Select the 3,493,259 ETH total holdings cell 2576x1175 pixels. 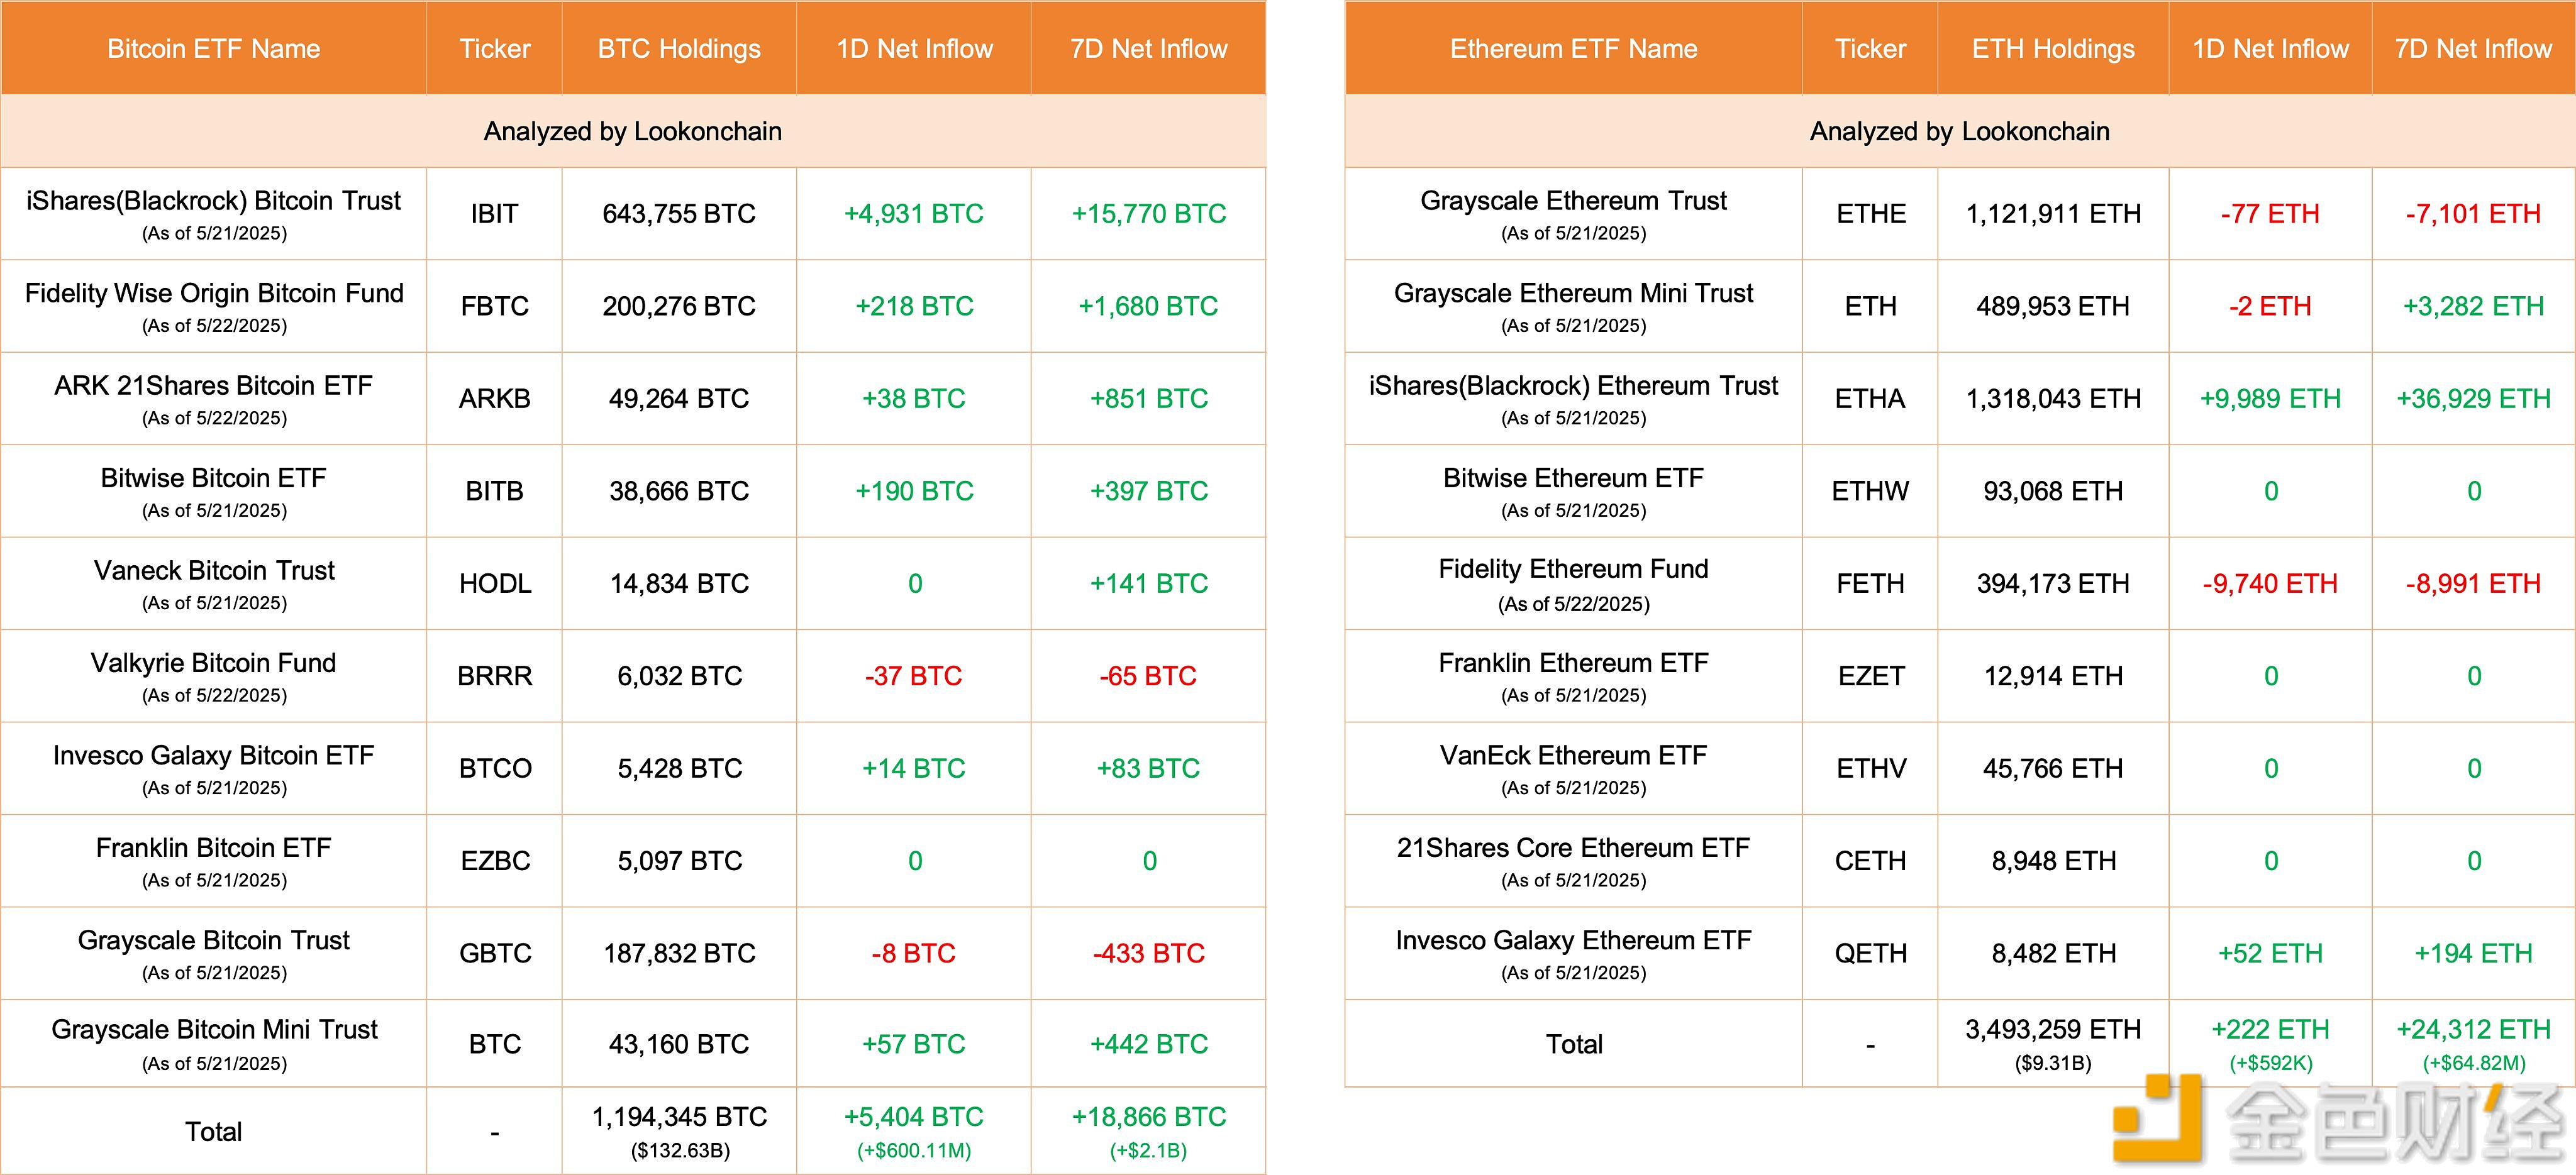(x=2053, y=1030)
